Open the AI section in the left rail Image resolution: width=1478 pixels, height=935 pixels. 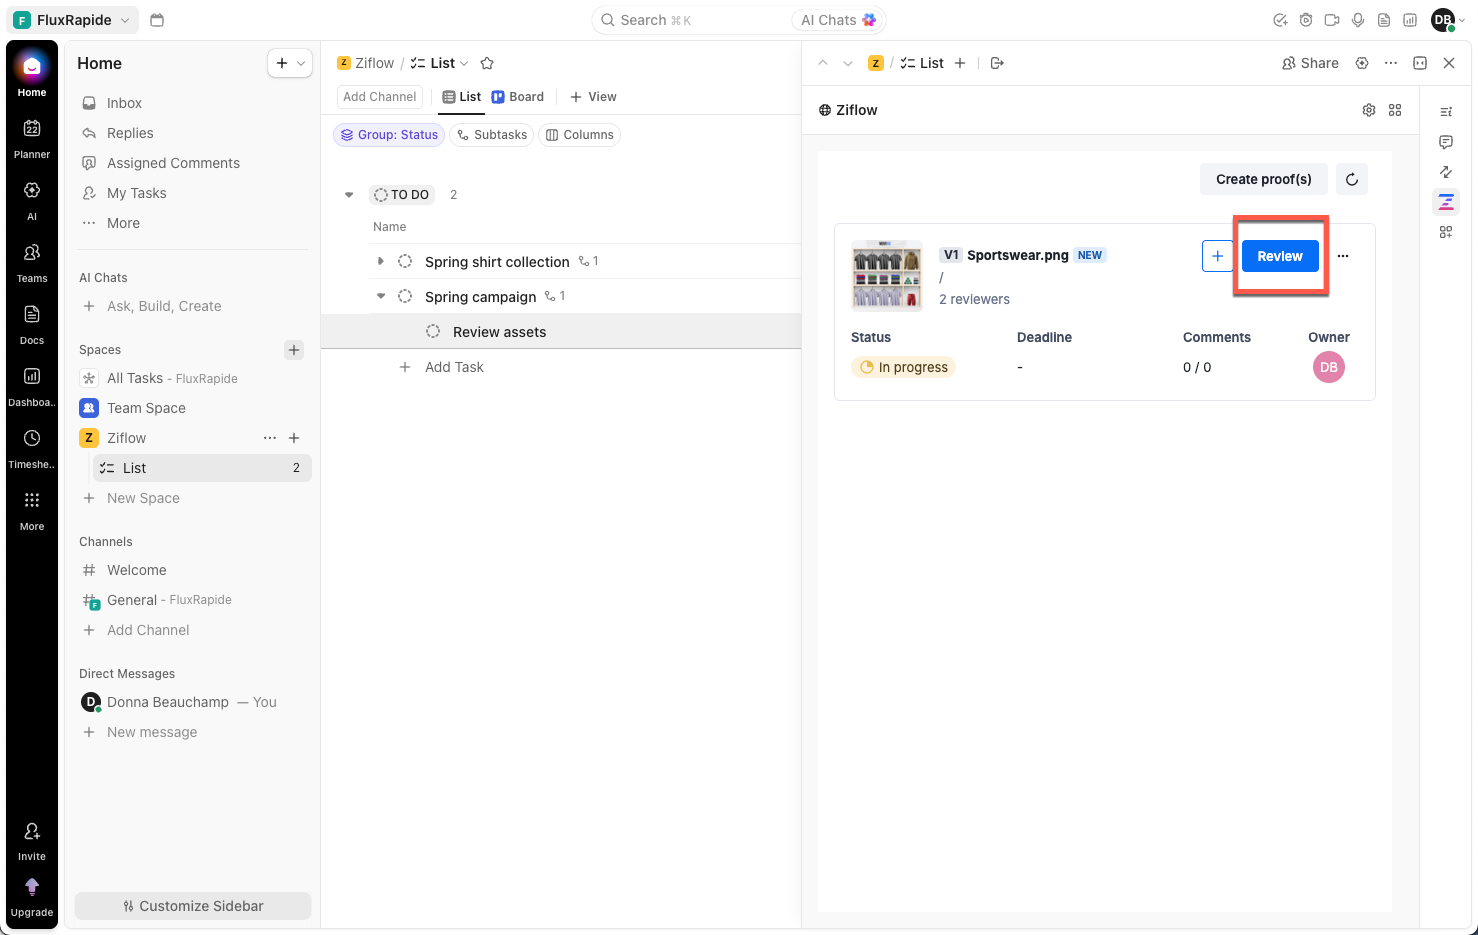pyautogui.click(x=32, y=200)
